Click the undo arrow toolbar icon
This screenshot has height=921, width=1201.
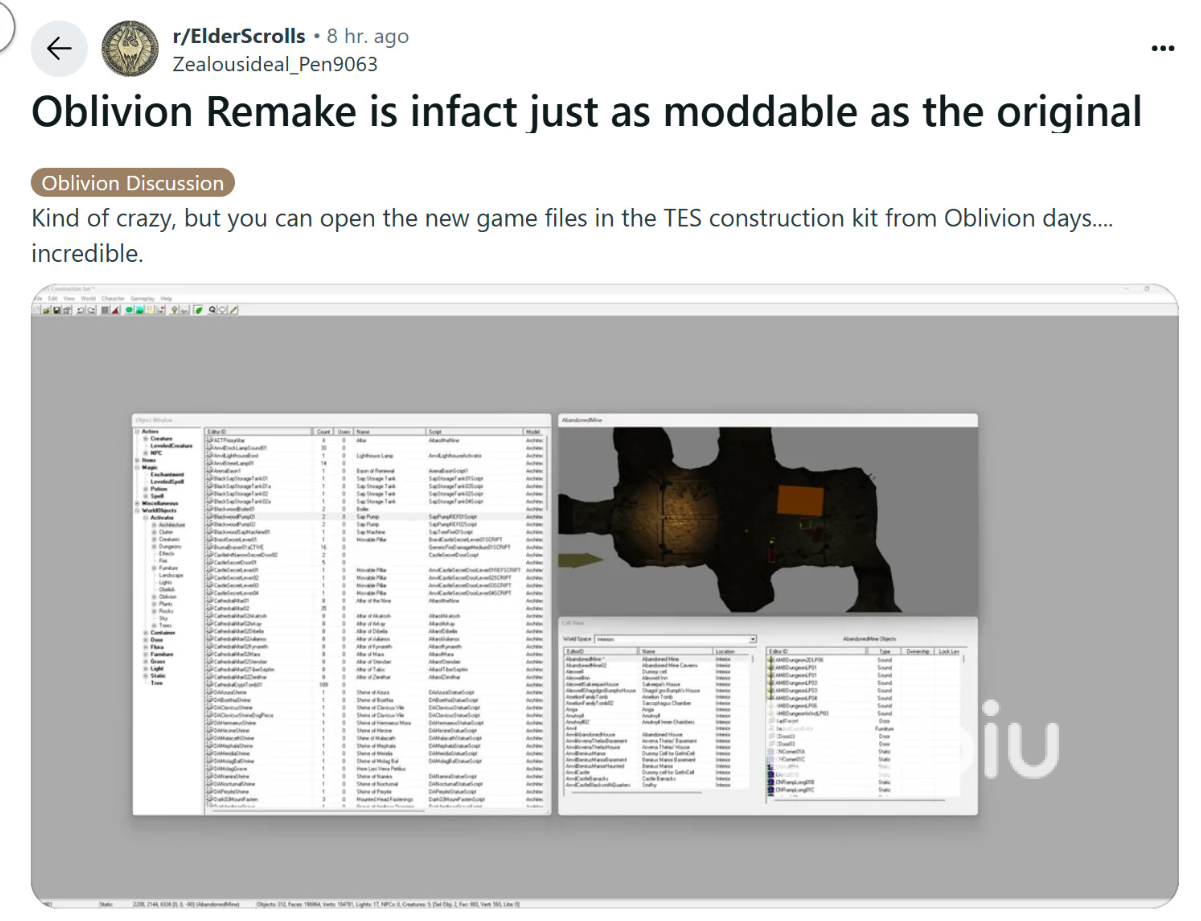tap(80, 310)
